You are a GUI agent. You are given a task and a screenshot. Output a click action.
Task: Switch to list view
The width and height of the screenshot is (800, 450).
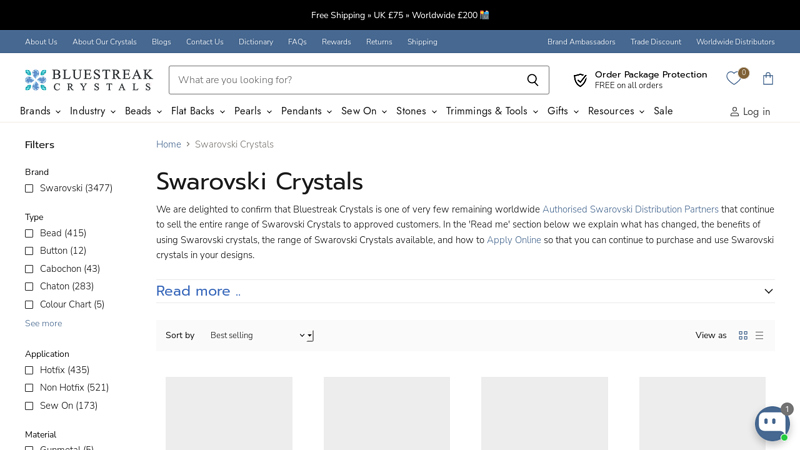[759, 335]
